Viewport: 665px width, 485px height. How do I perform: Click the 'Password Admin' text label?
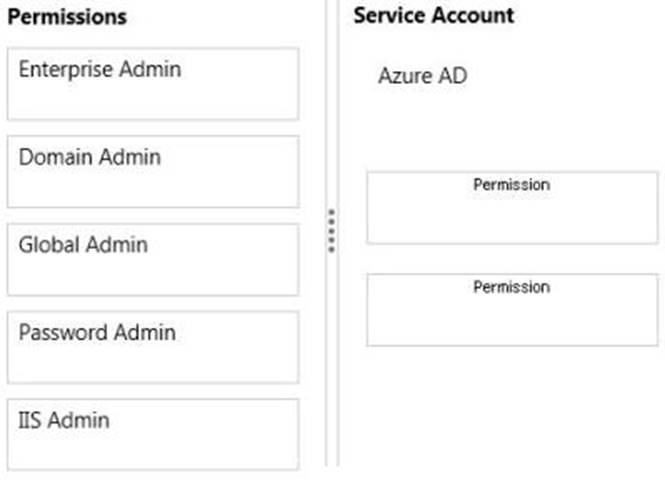pyautogui.click(x=97, y=332)
